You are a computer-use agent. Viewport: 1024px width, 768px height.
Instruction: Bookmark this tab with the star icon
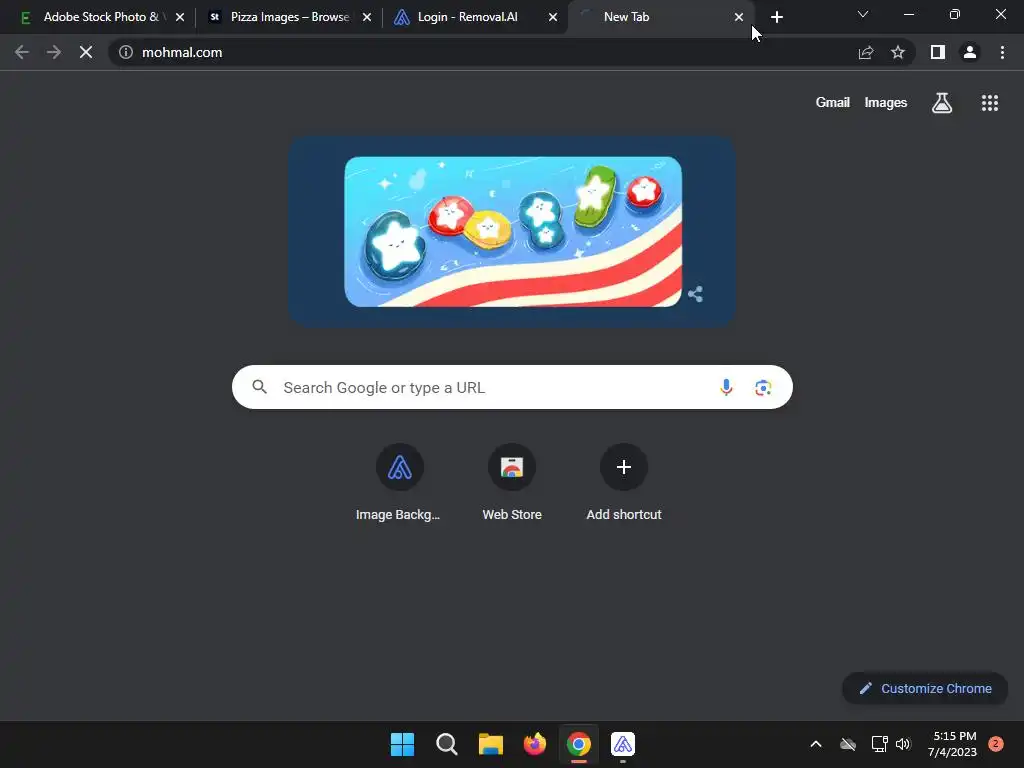(898, 52)
